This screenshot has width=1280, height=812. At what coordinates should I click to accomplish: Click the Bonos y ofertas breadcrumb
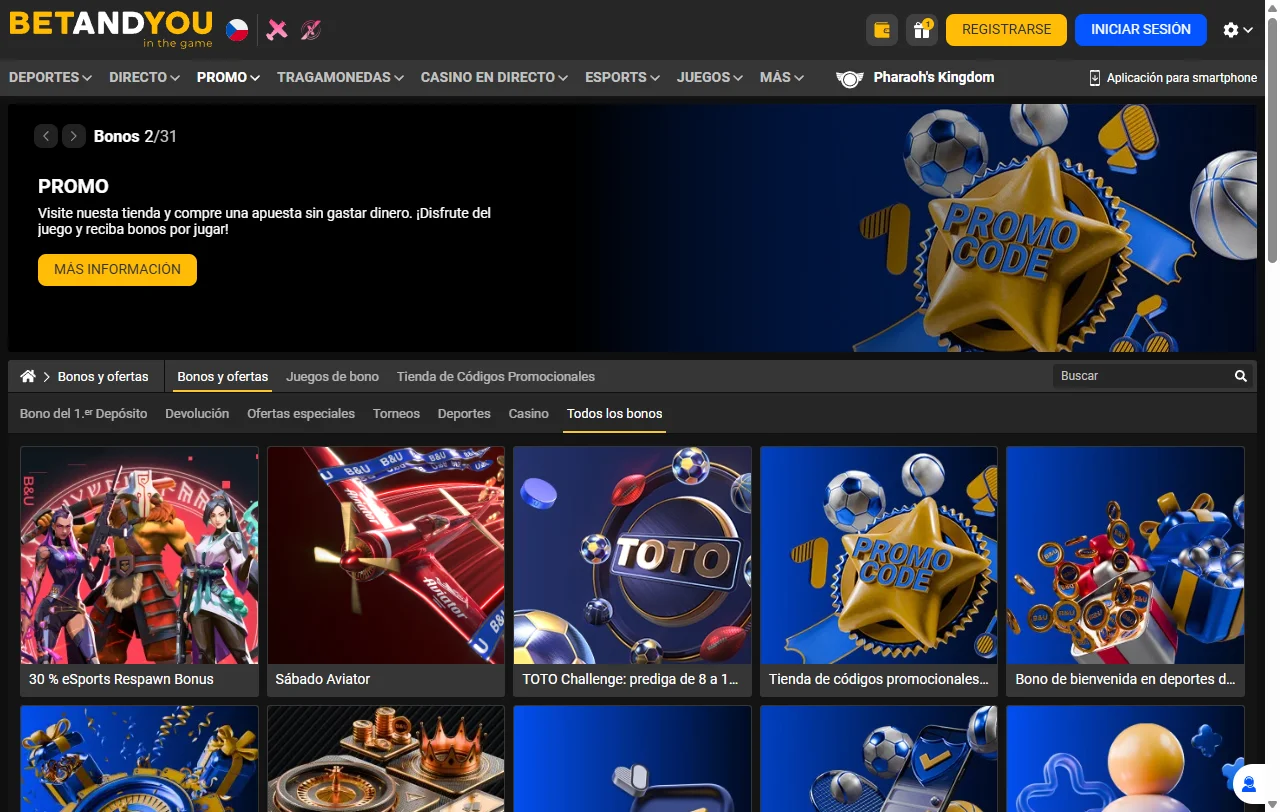(103, 377)
